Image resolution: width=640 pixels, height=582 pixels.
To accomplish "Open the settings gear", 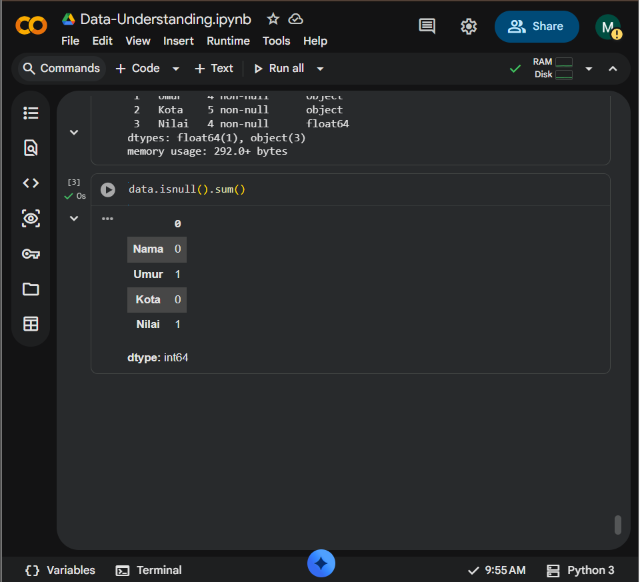I will (x=469, y=27).
